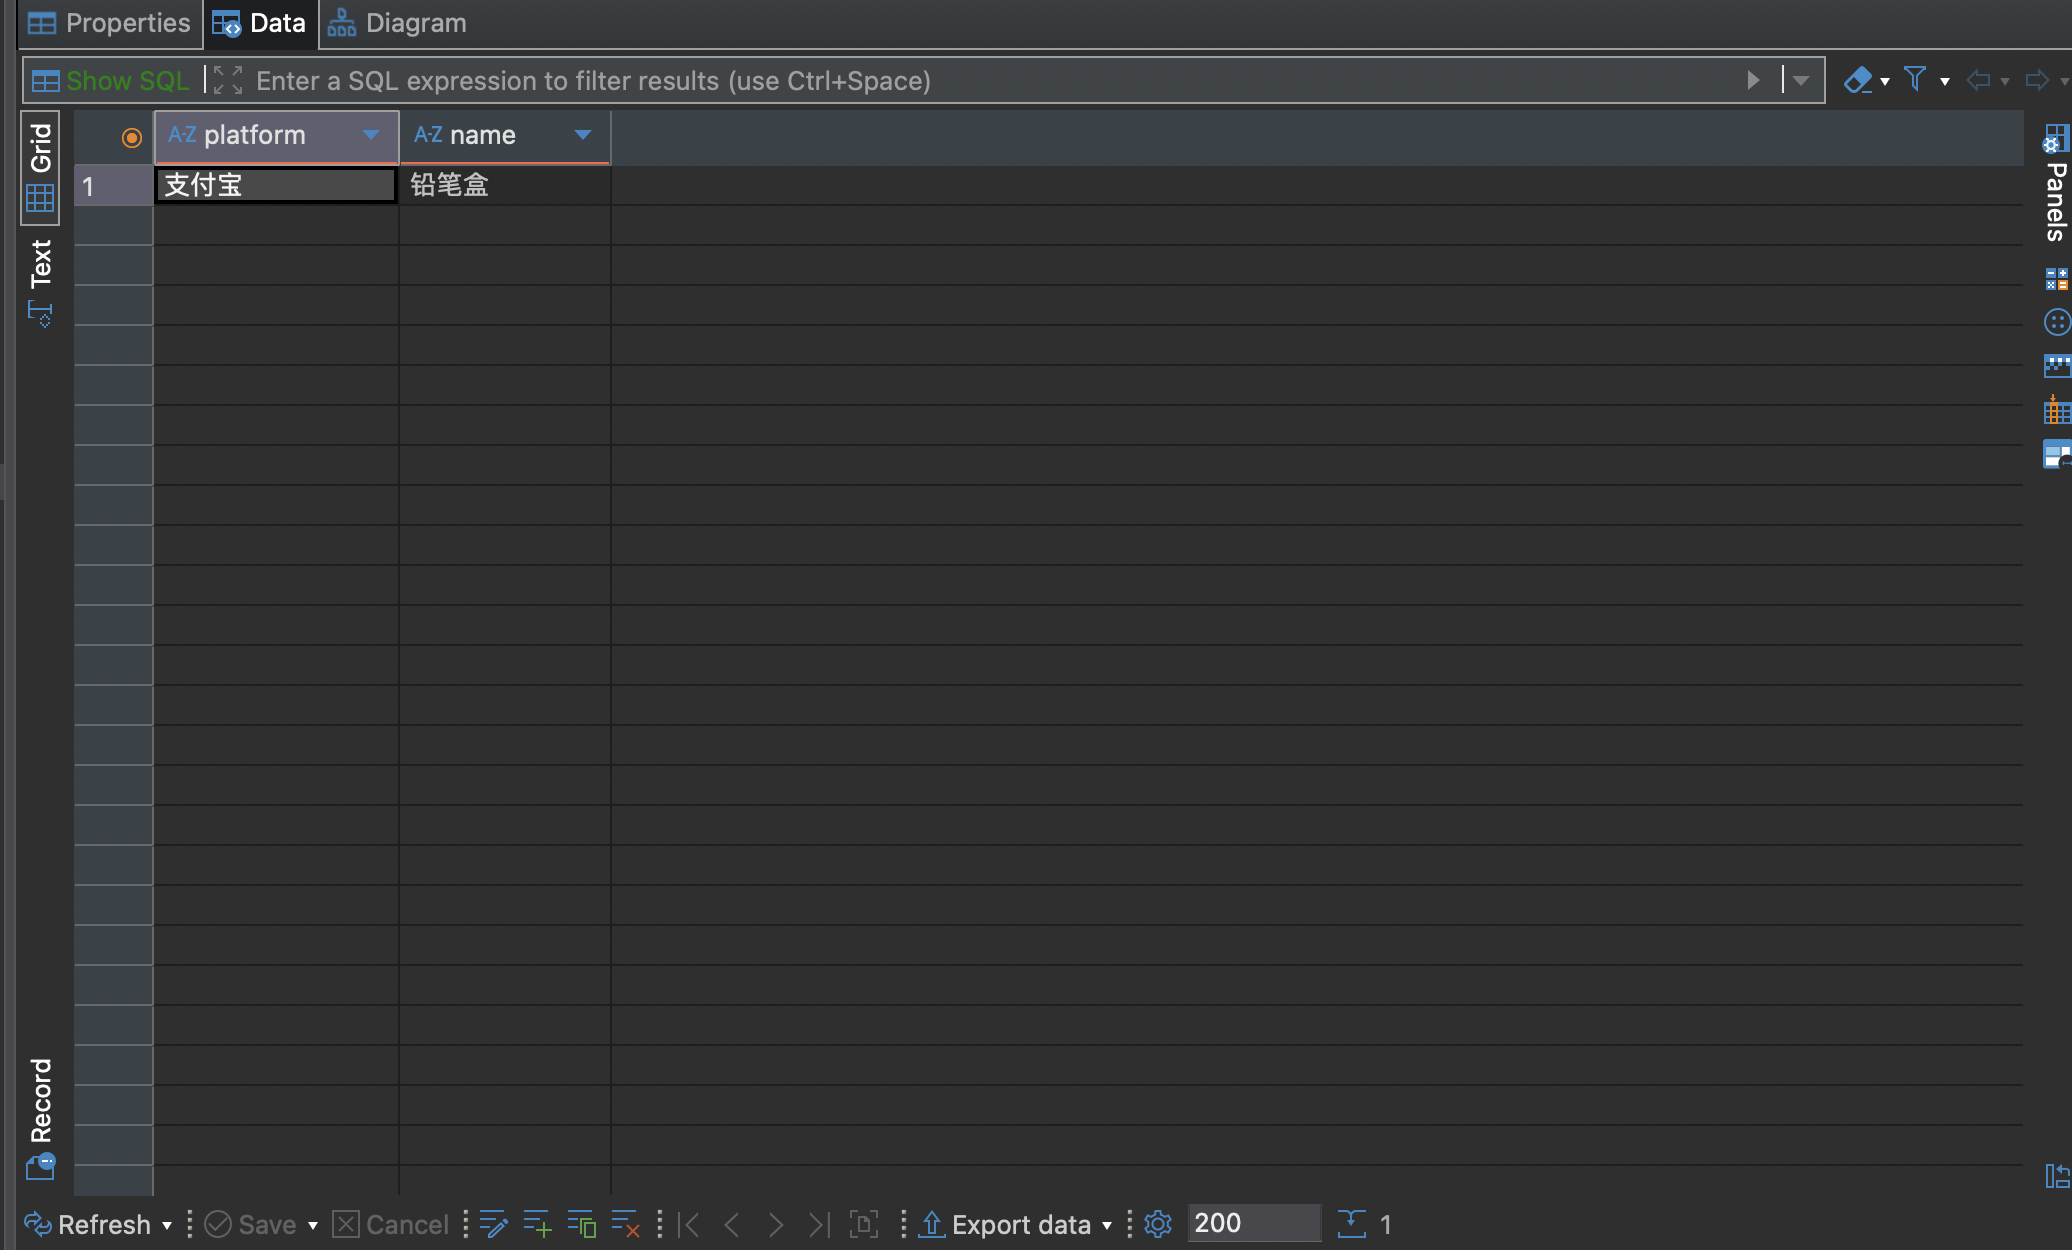Click the orange circle icon in grid corner

coord(131,138)
